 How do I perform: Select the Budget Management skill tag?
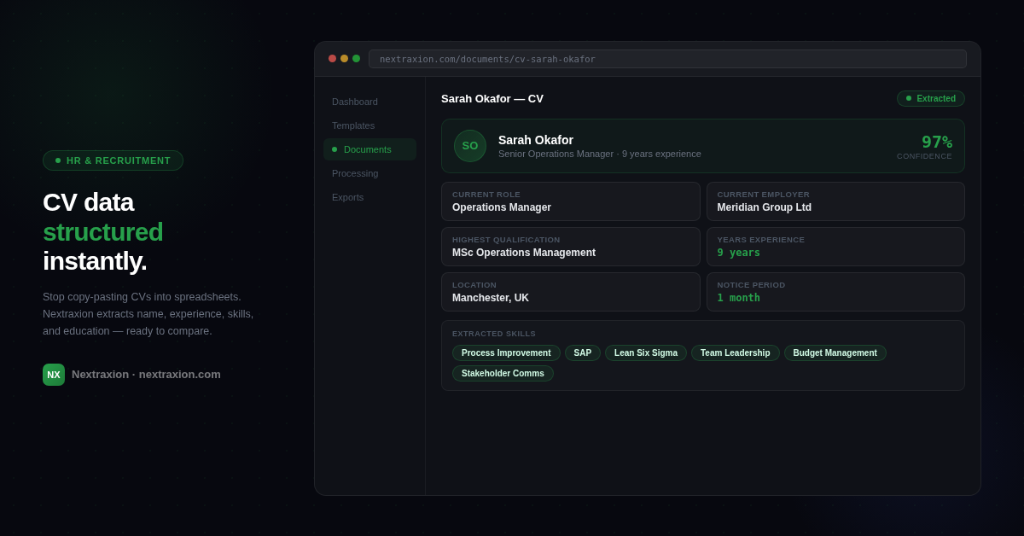[835, 353]
